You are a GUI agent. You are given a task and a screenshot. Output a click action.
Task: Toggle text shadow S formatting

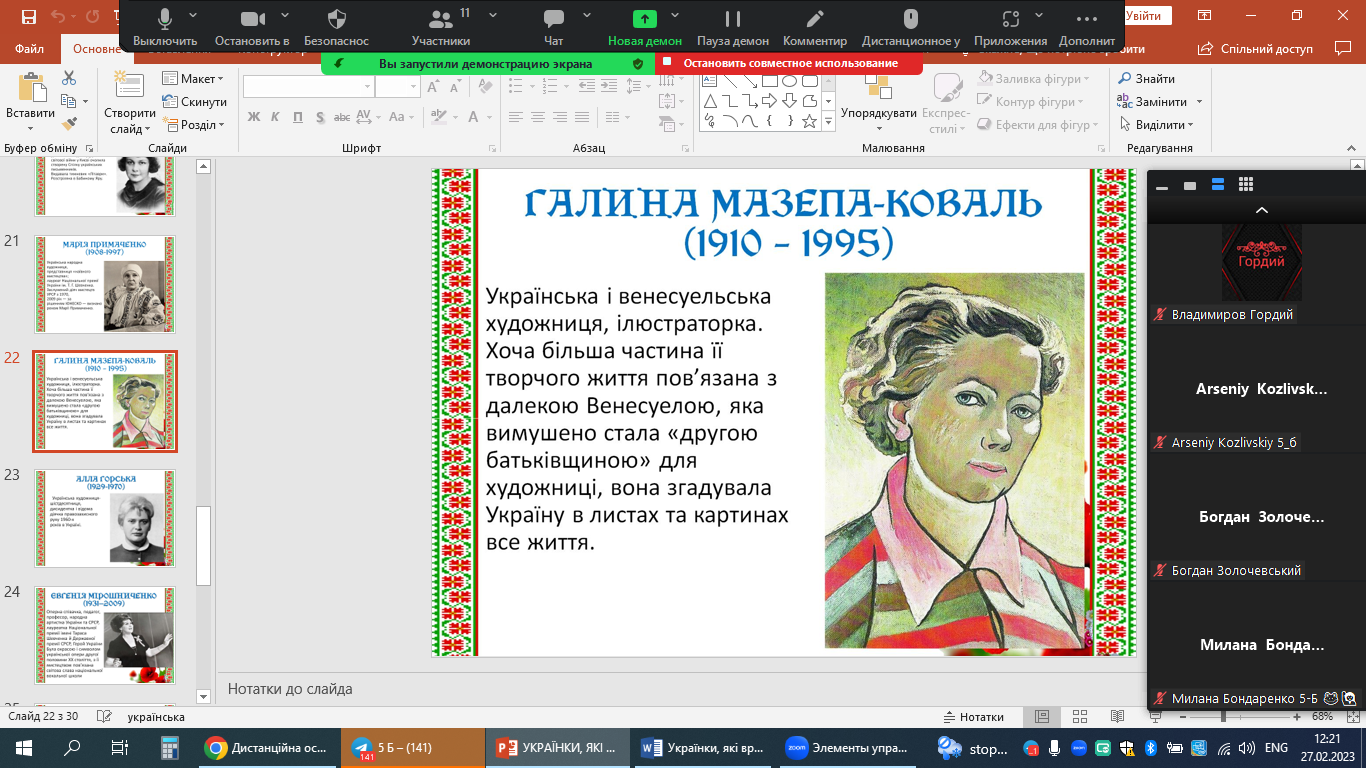[320, 117]
